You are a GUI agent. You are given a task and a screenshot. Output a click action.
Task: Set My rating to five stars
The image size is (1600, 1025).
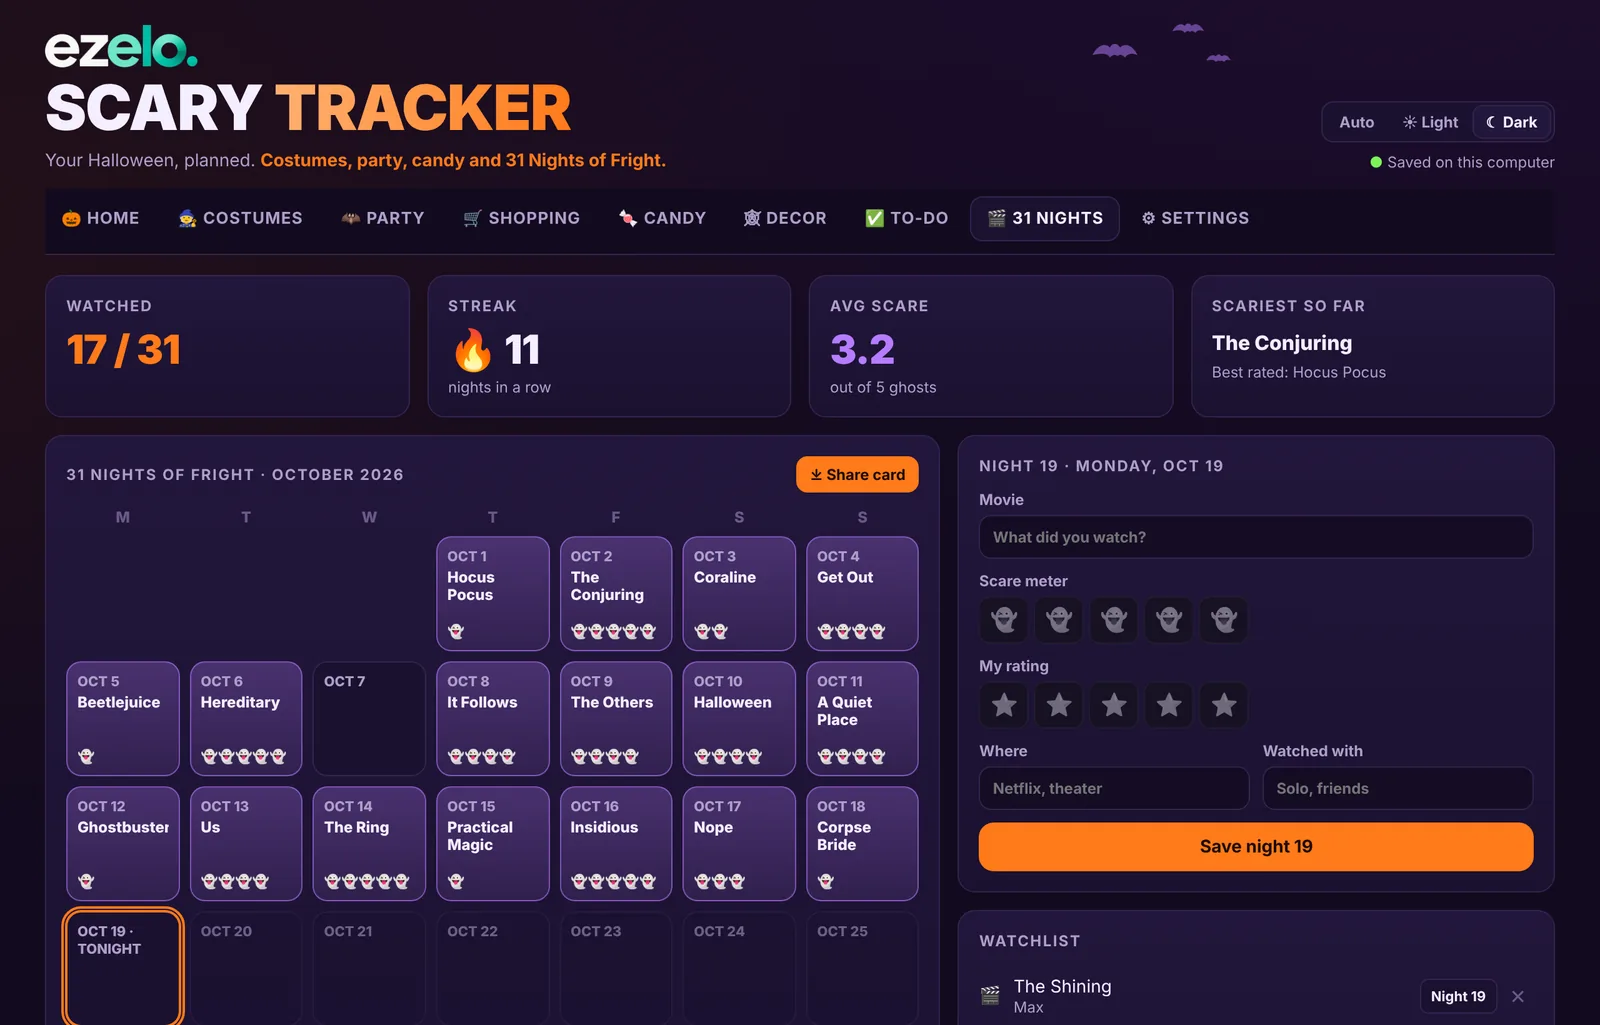[x=1224, y=705]
